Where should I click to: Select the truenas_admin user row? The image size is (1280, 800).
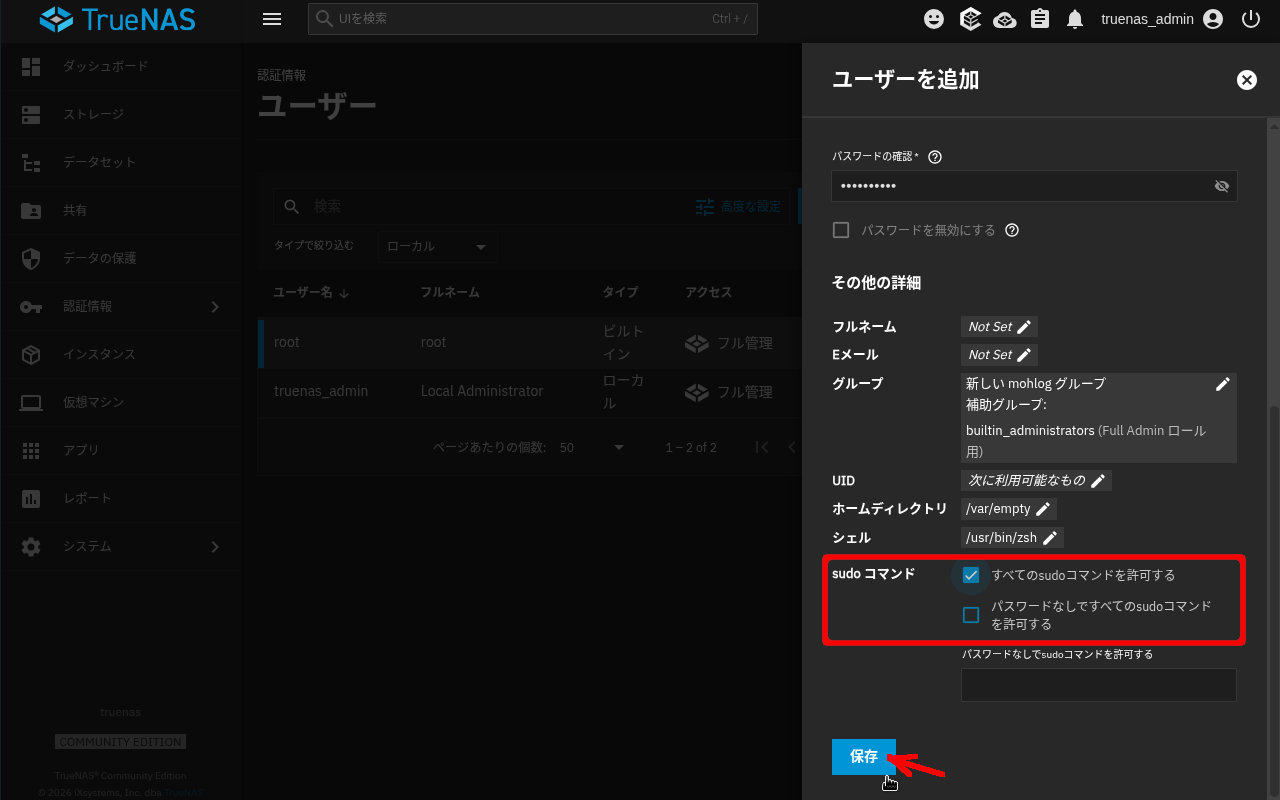pos(530,391)
